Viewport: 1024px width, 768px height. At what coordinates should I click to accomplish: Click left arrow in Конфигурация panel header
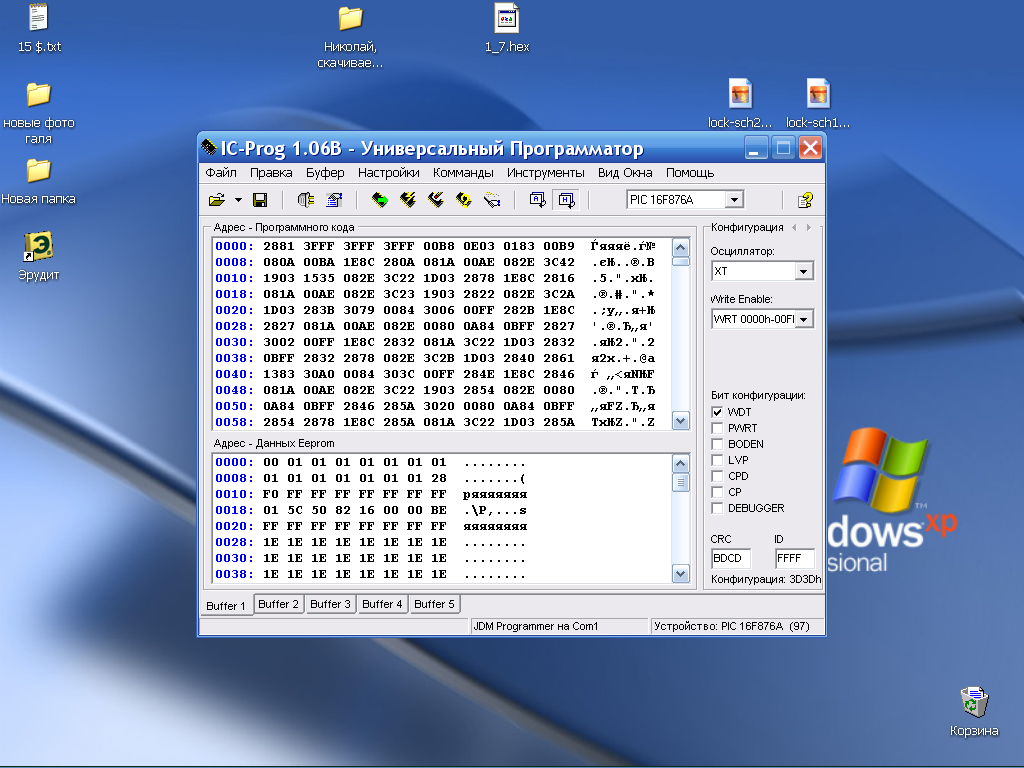click(x=794, y=227)
